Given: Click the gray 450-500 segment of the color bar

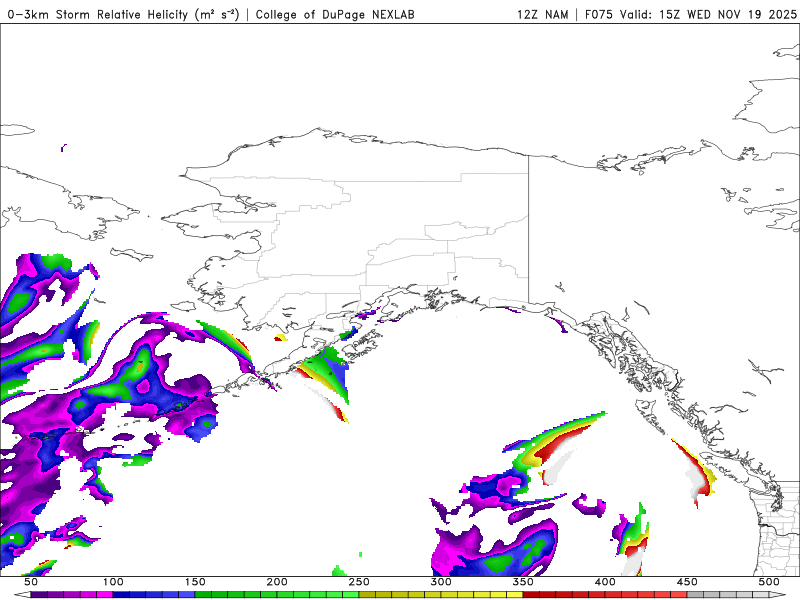Looking at the screenshot, I should [x=728, y=595].
